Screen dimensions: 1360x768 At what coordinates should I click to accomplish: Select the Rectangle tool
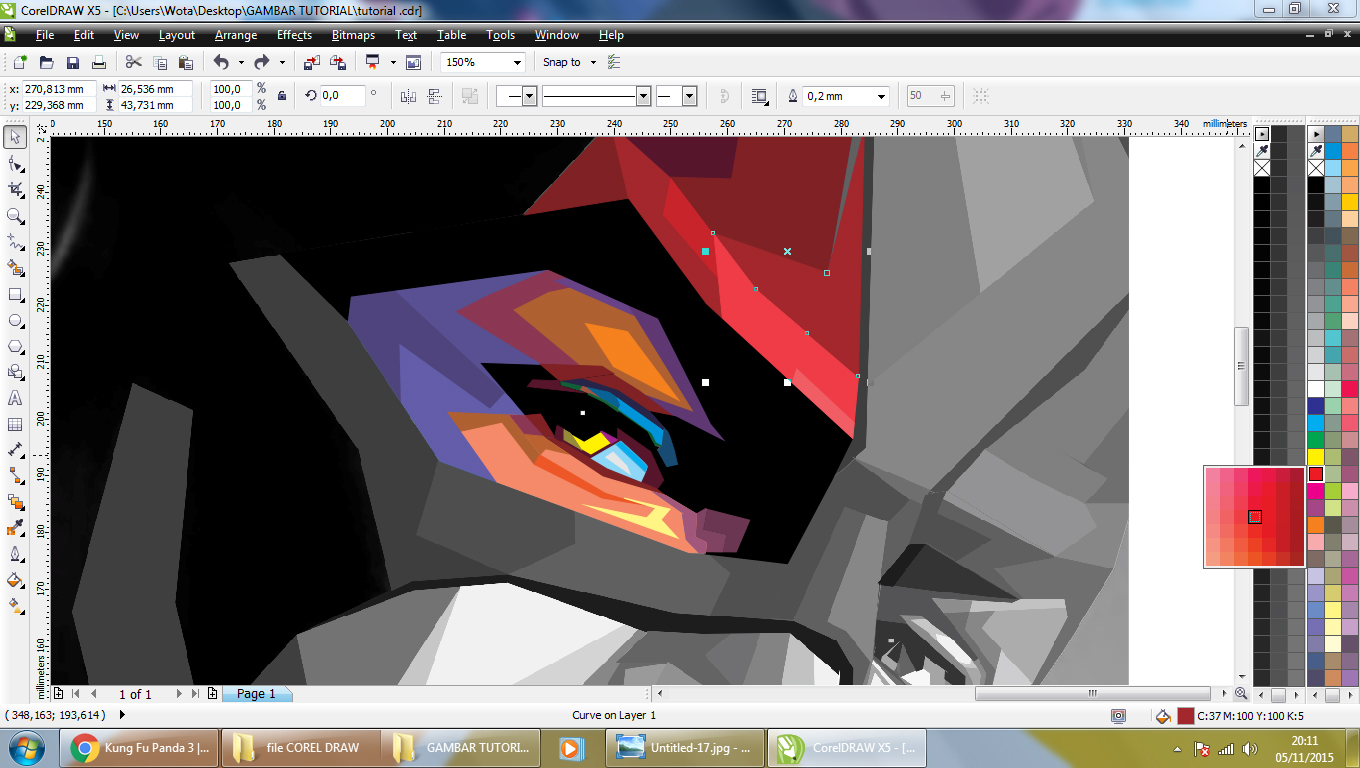(x=15, y=294)
